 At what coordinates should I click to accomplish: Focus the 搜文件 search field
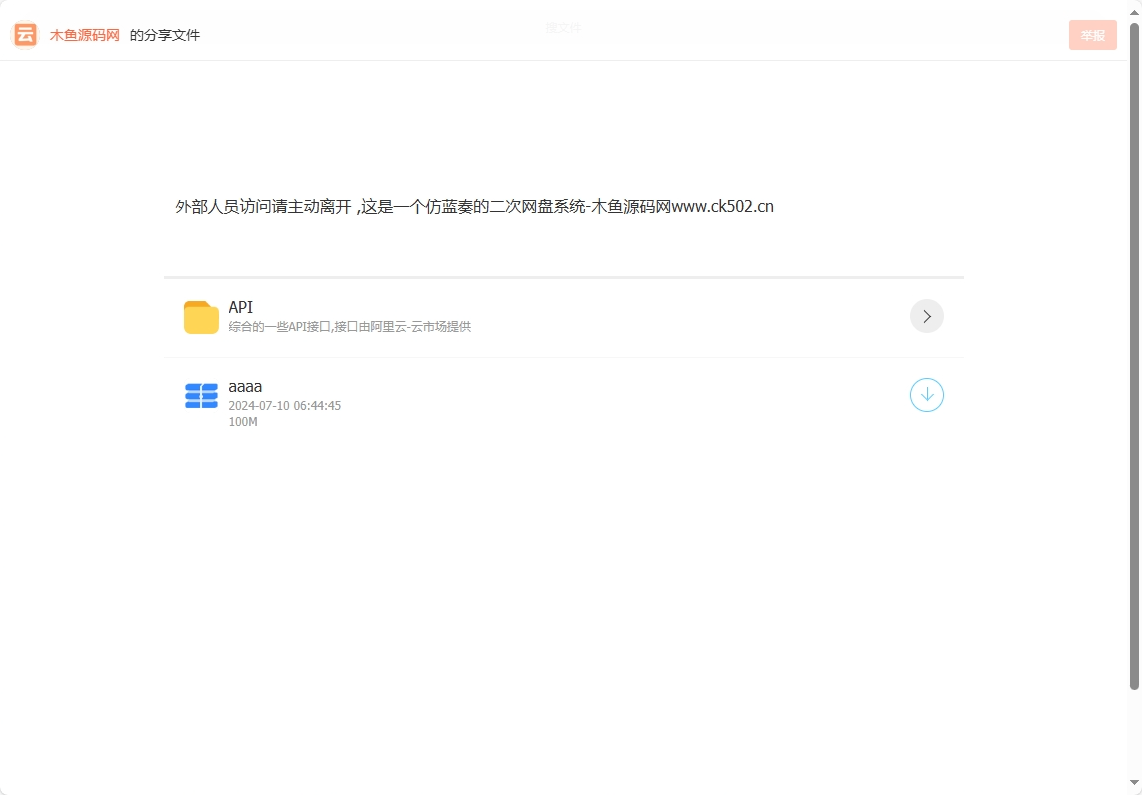(563, 28)
